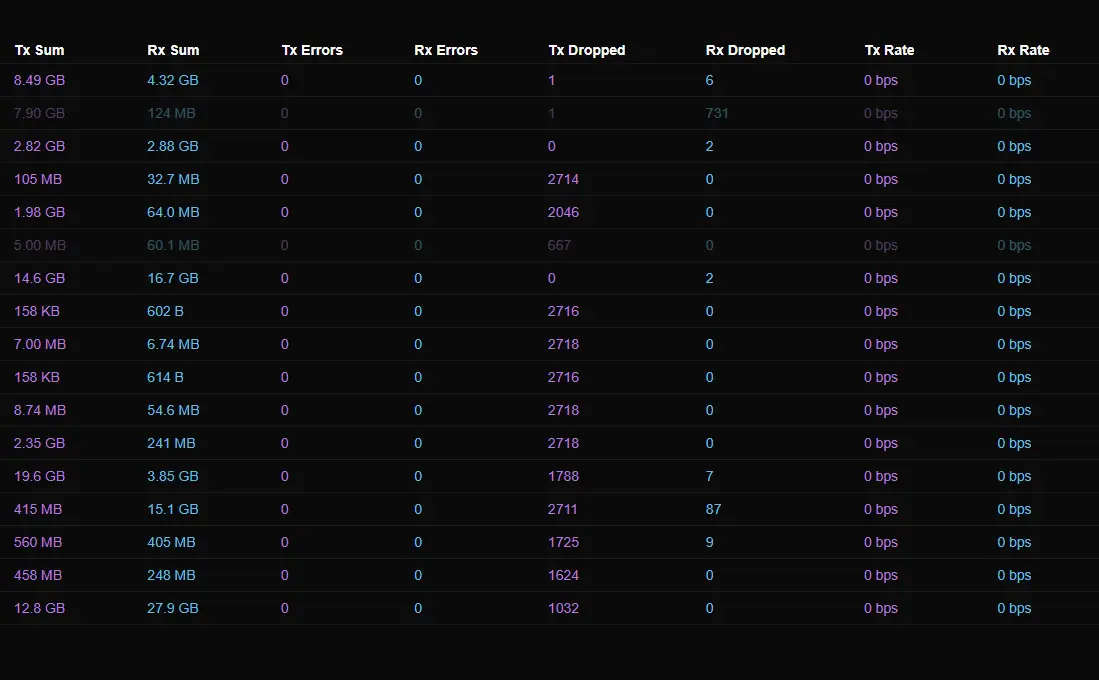Sort the table by Tx Dropped
This screenshot has height=680, width=1099.
tap(587, 50)
